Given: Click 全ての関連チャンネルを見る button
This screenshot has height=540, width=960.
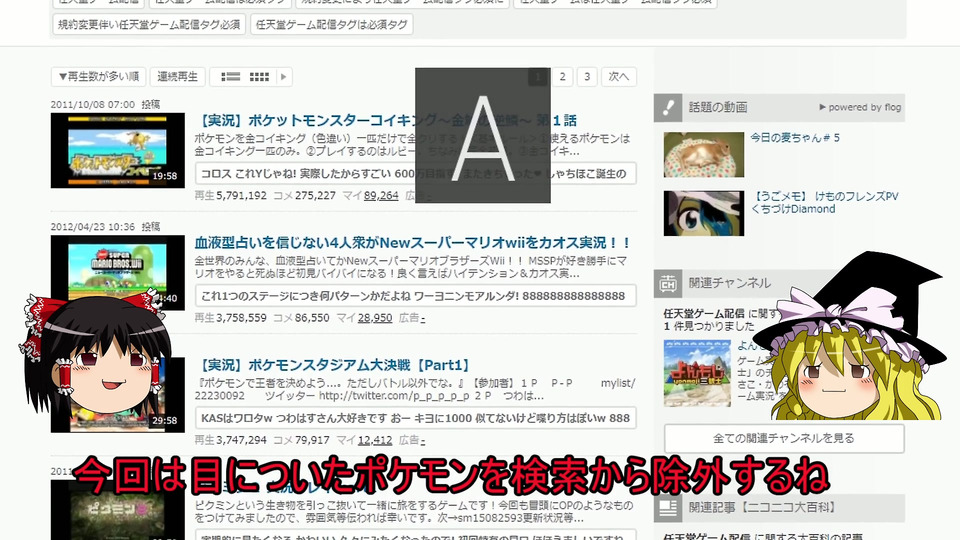Looking at the screenshot, I should coord(784,438).
